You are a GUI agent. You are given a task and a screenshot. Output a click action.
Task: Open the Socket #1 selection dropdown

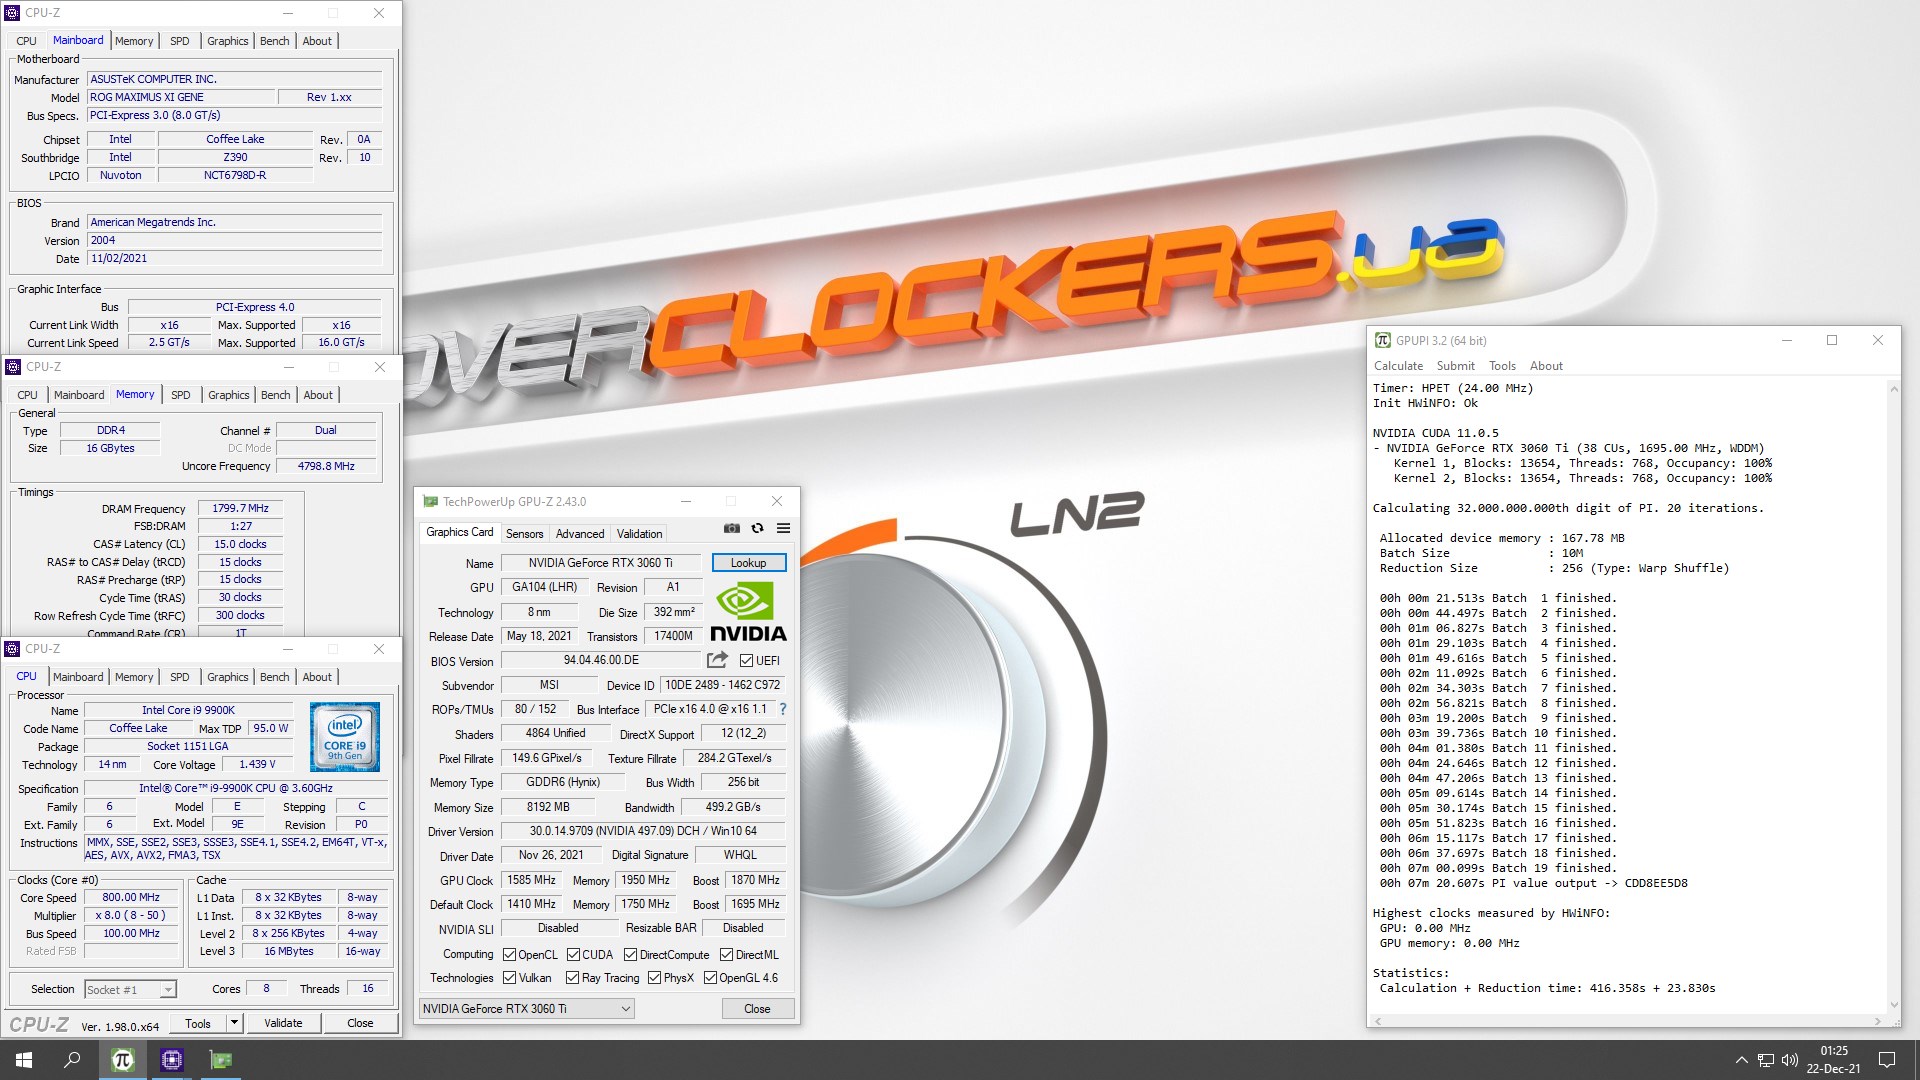pos(130,989)
